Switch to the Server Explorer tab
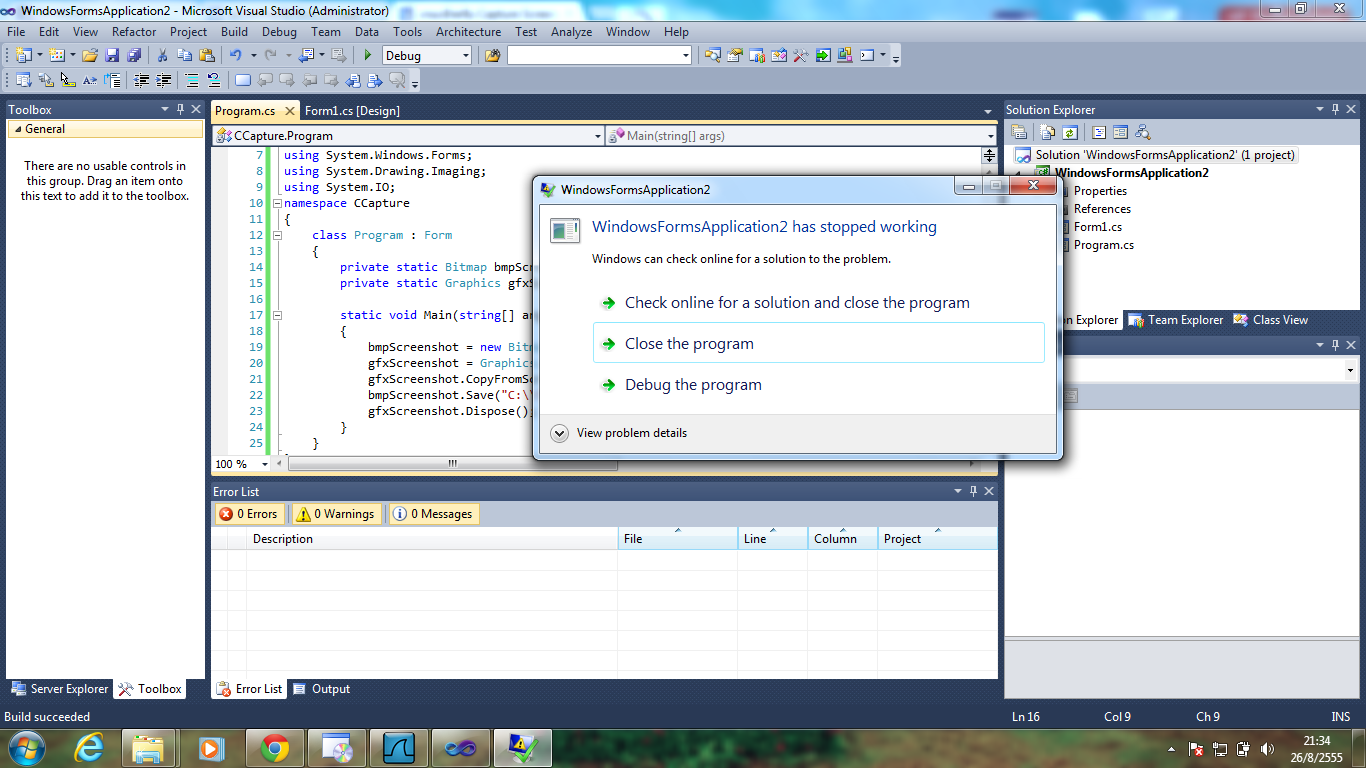Image resolution: width=1366 pixels, height=768 pixels. point(59,689)
